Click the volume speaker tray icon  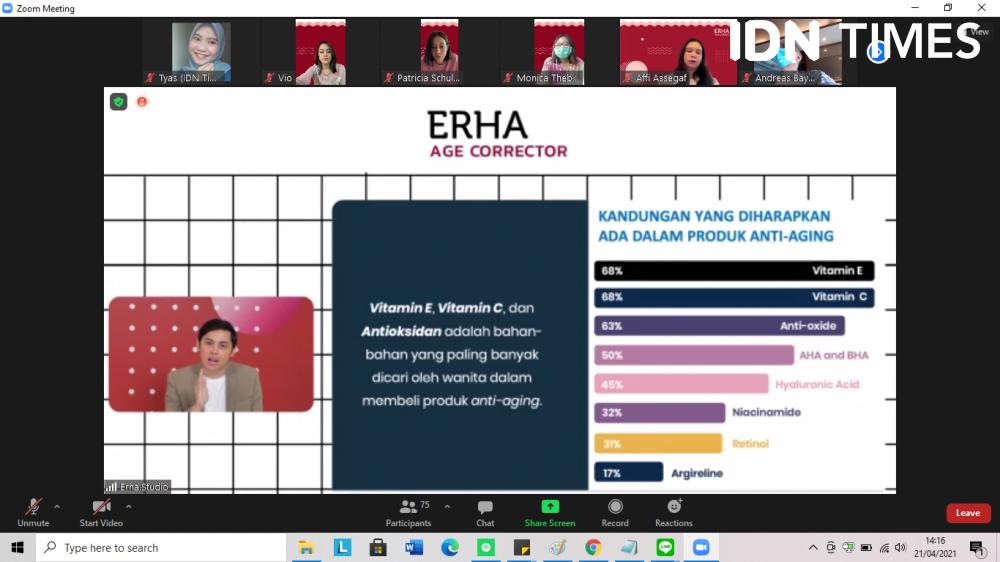point(901,547)
